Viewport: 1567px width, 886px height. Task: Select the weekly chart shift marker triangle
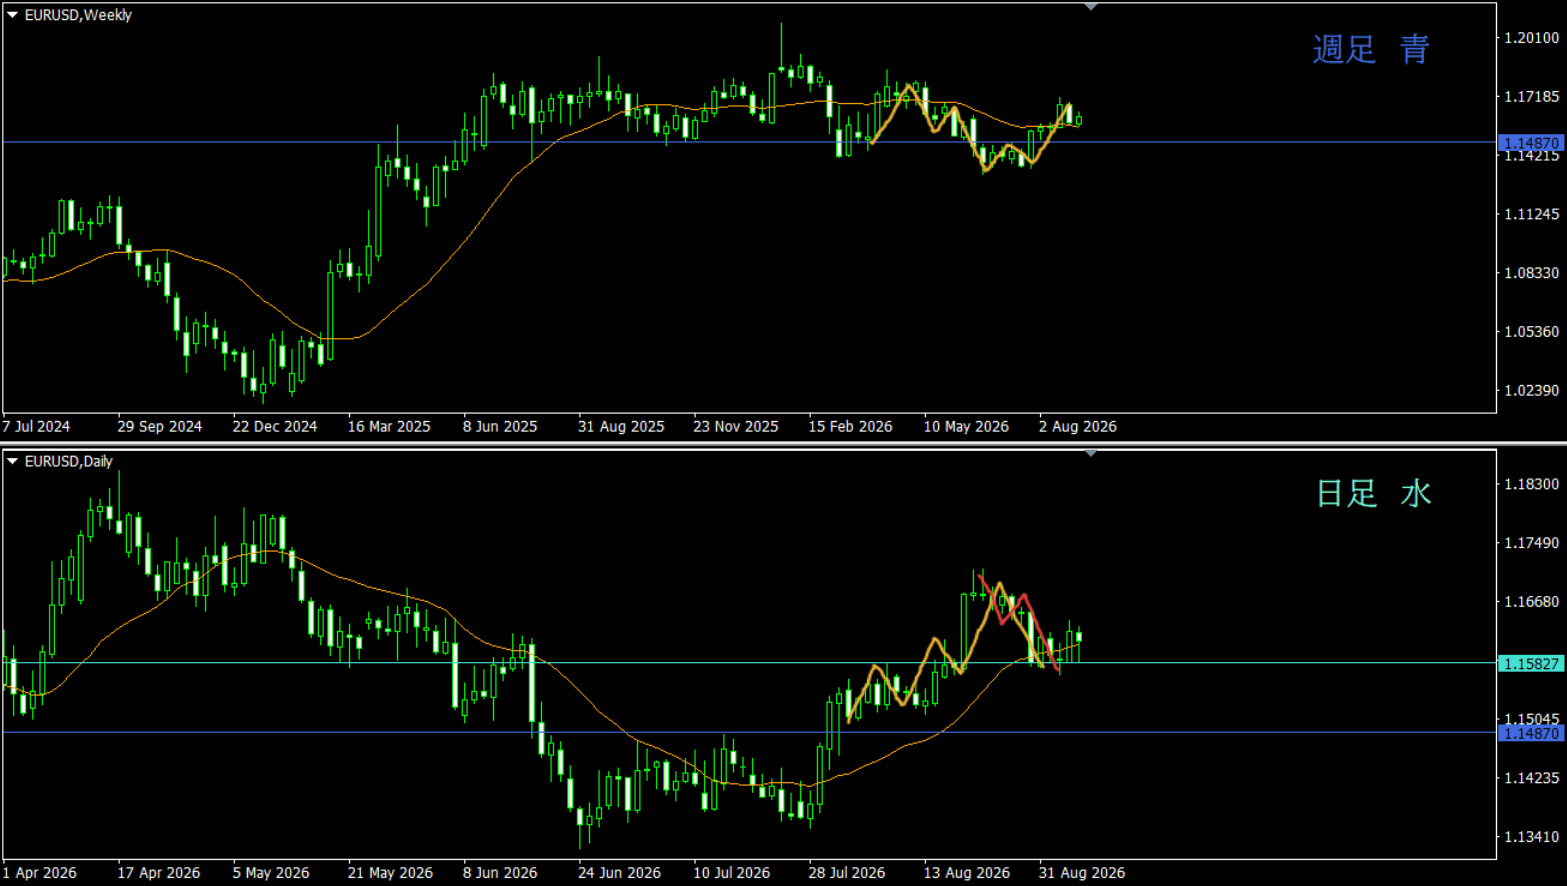[x=1091, y=7]
